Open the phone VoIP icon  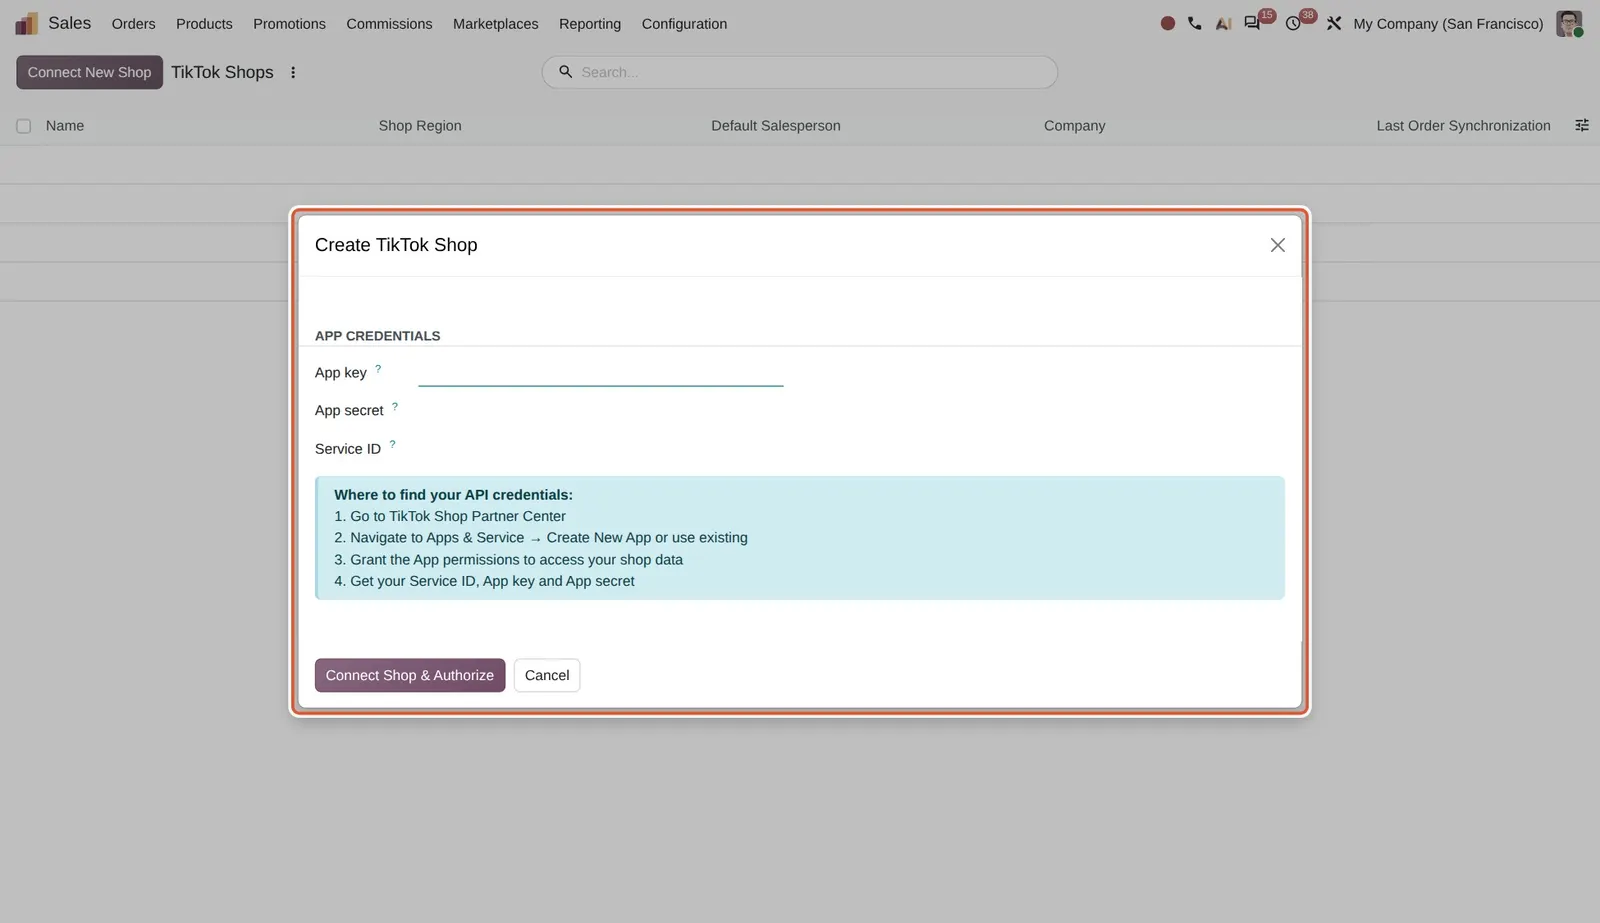pos(1194,23)
